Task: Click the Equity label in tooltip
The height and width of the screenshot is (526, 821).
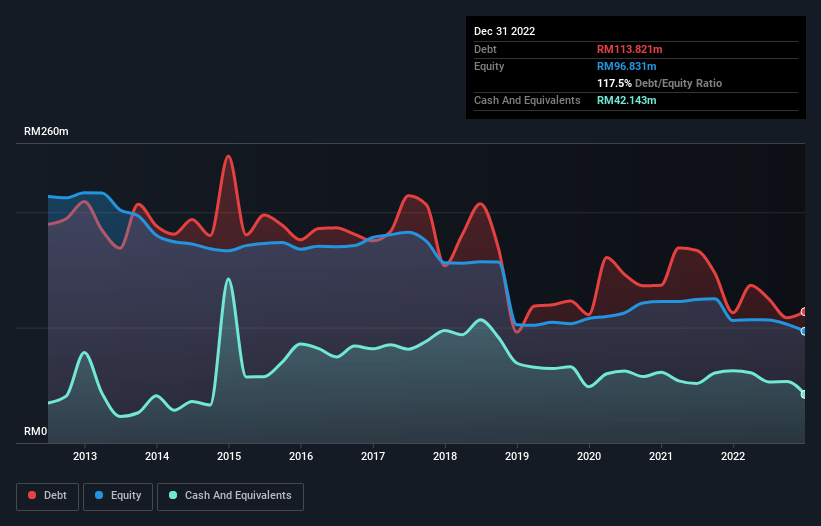Action: click(x=489, y=66)
